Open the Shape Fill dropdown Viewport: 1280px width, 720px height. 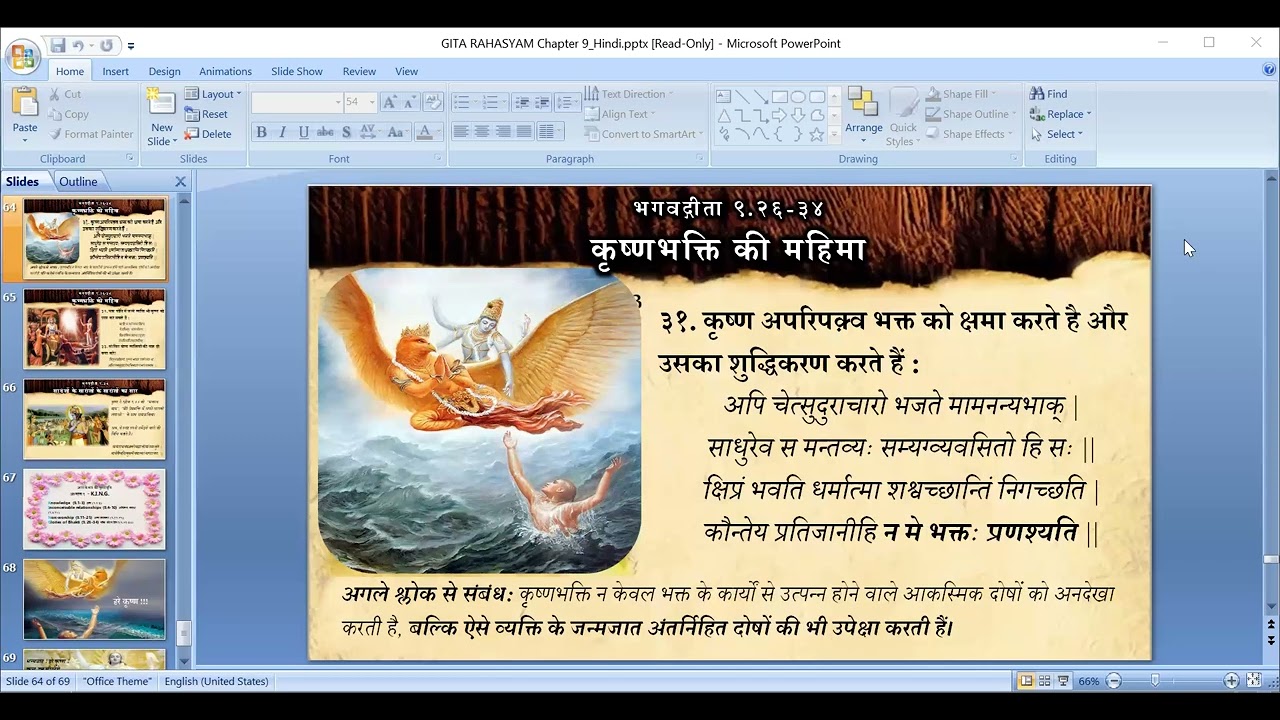[961, 94]
